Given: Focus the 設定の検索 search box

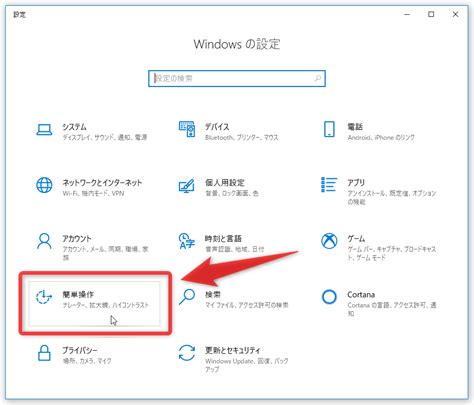Looking at the screenshot, I should click(x=237, y=78).
